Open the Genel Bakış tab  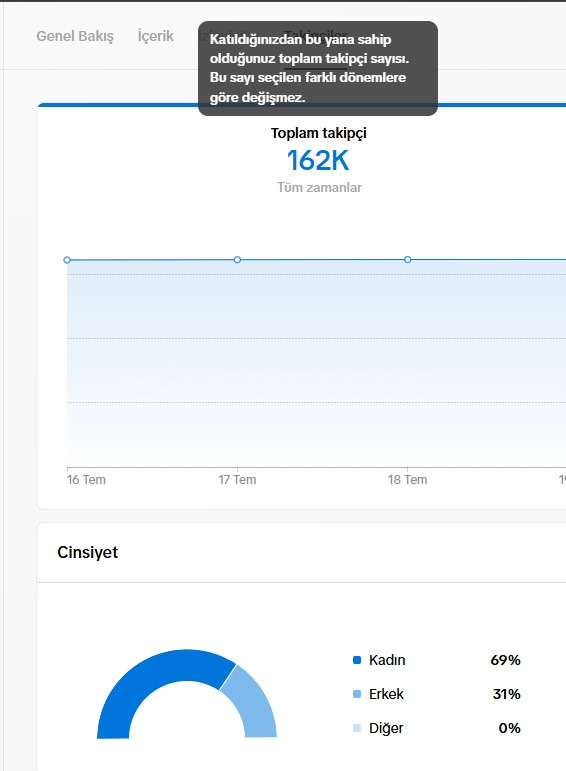click(x=75, y=36)
